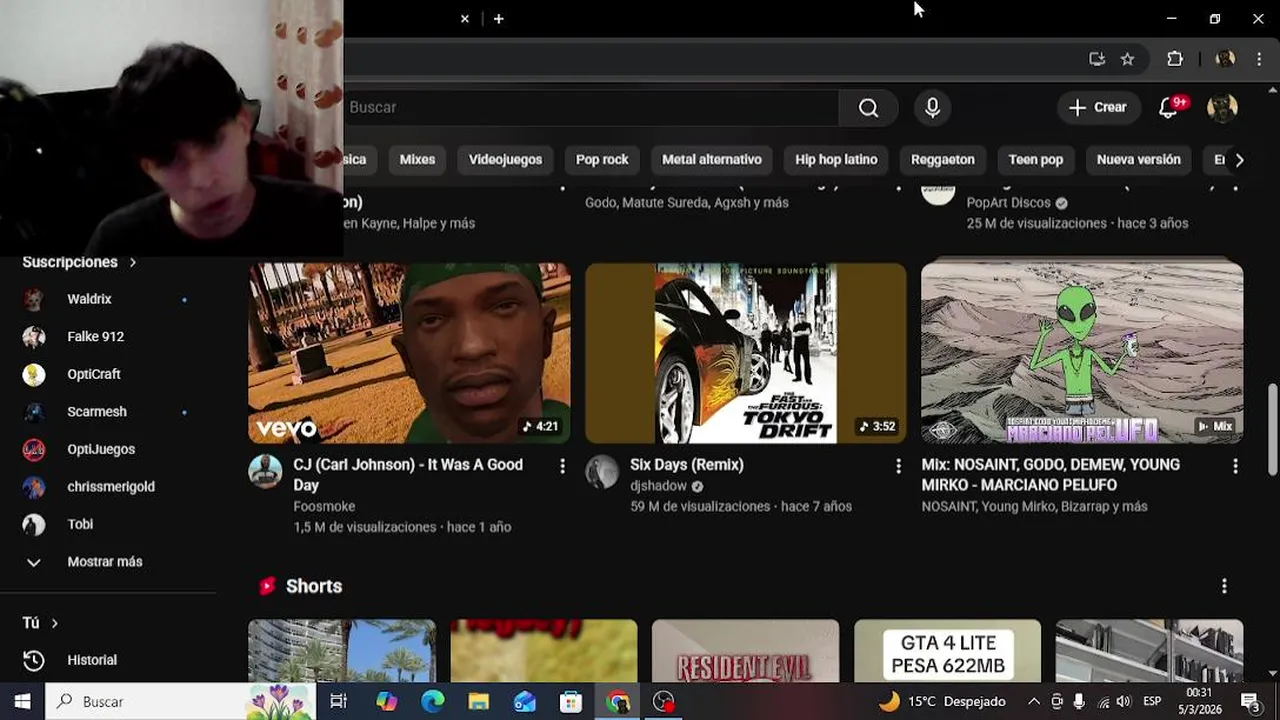
Task: Select the Mixes filter chip
Action: coord(417,160)
